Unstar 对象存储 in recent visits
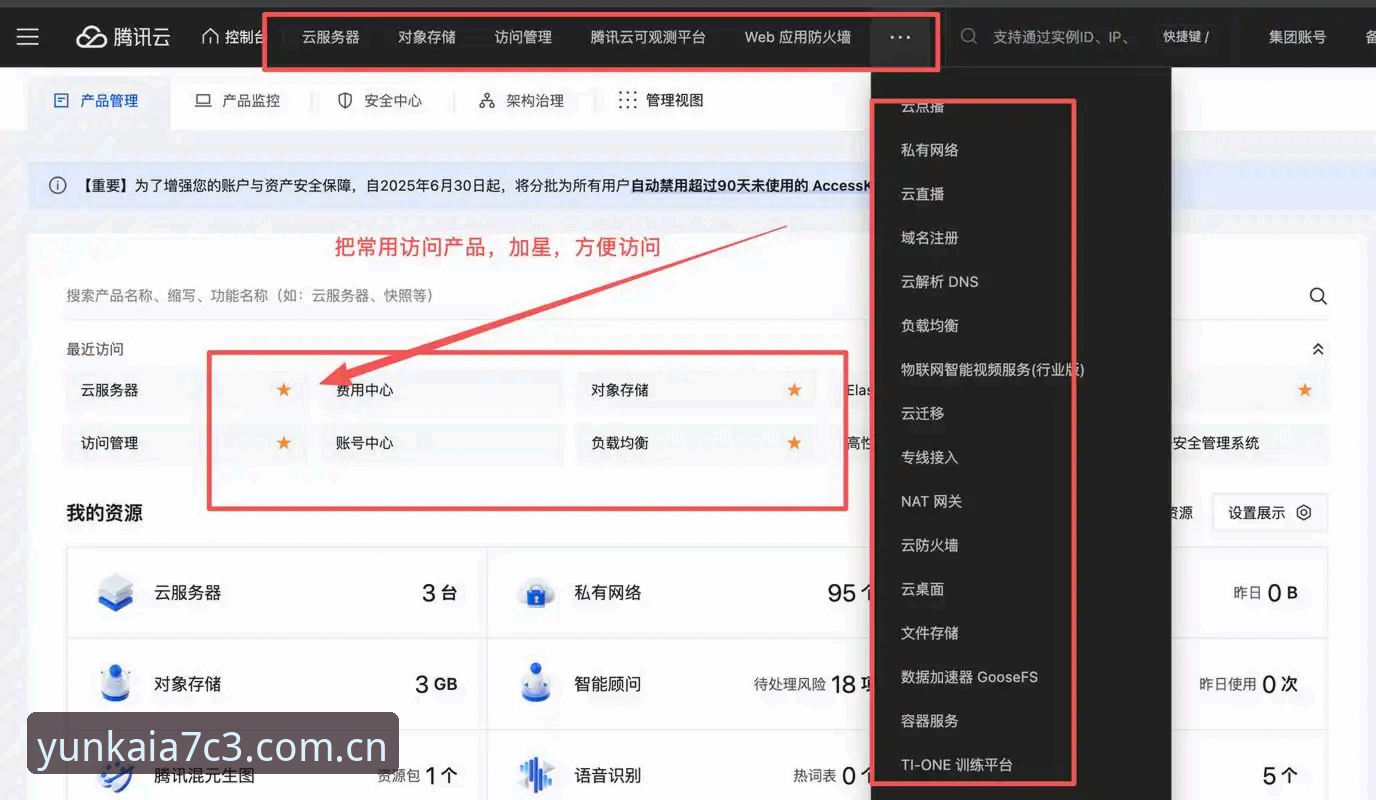The image size is (1376, 800). [x=794, y=390]
